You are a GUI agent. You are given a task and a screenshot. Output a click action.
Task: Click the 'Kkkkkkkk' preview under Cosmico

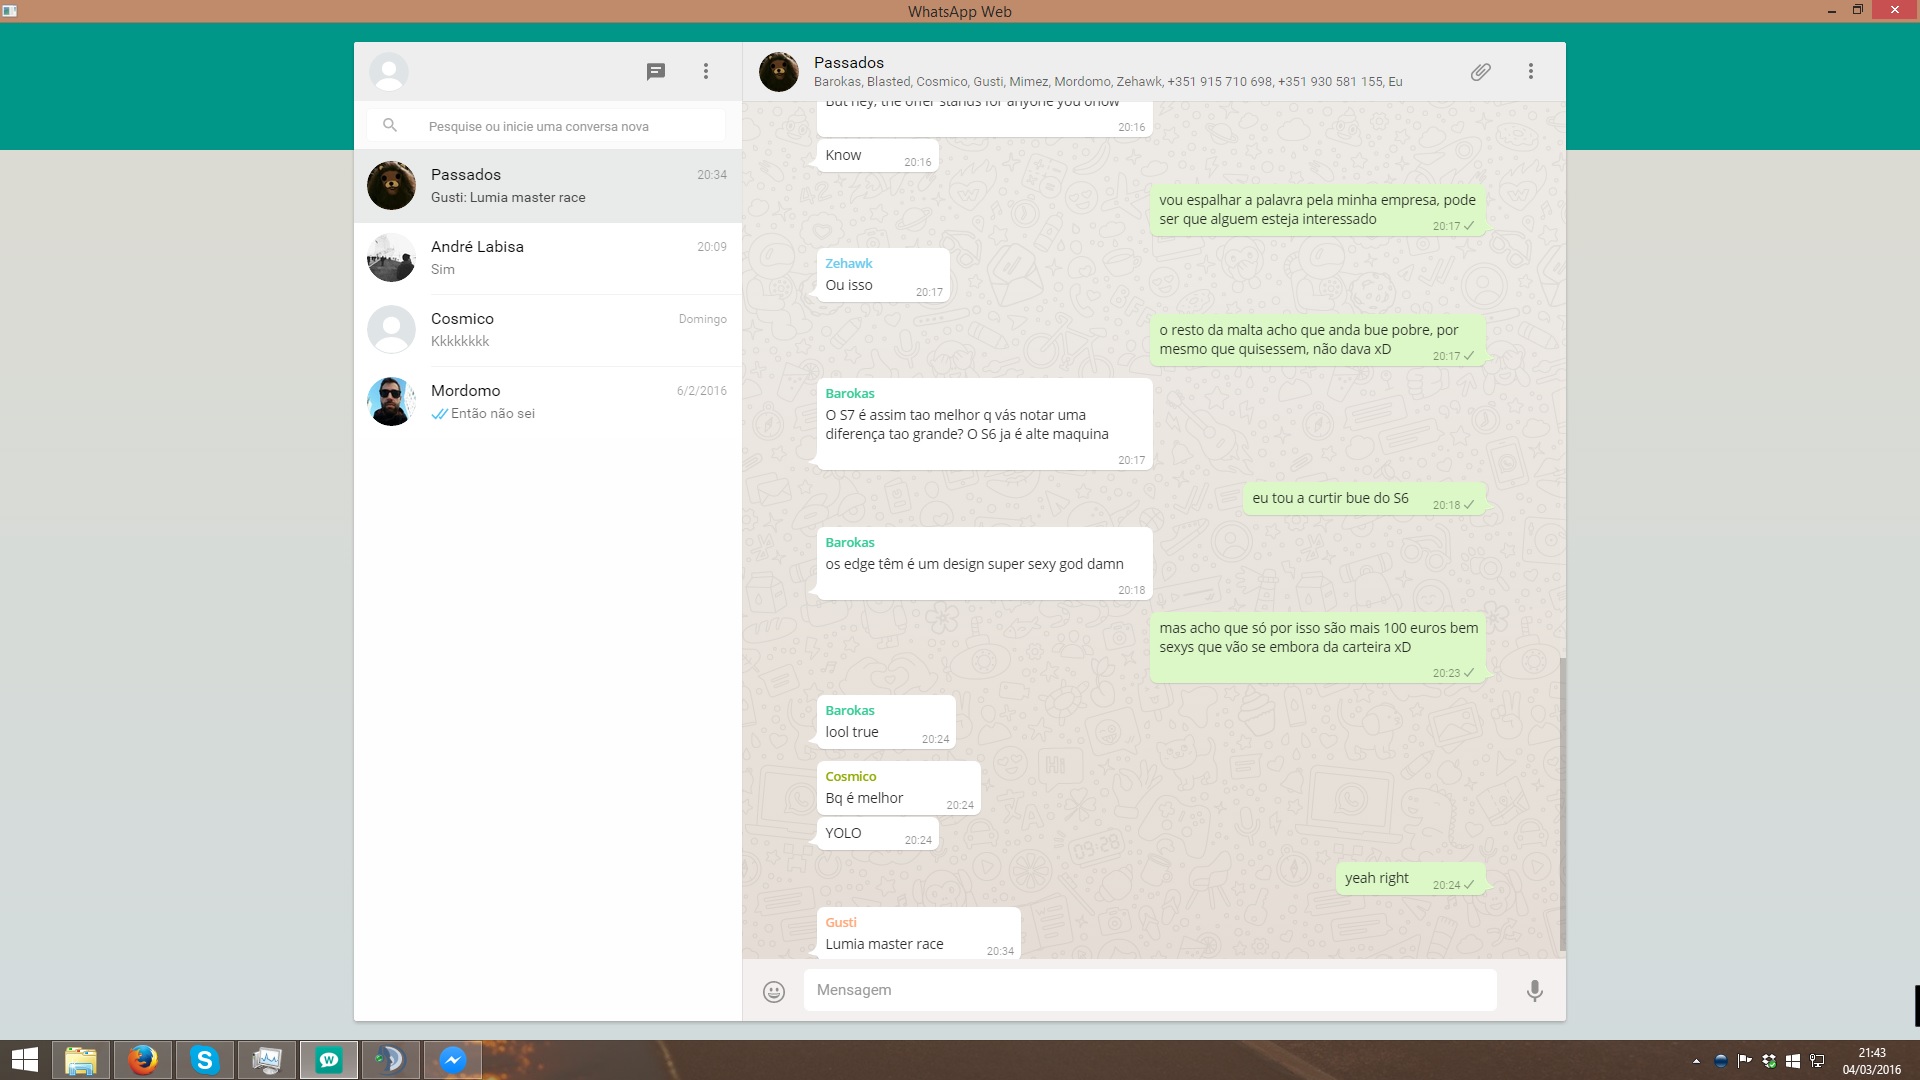tap(460, 342)
